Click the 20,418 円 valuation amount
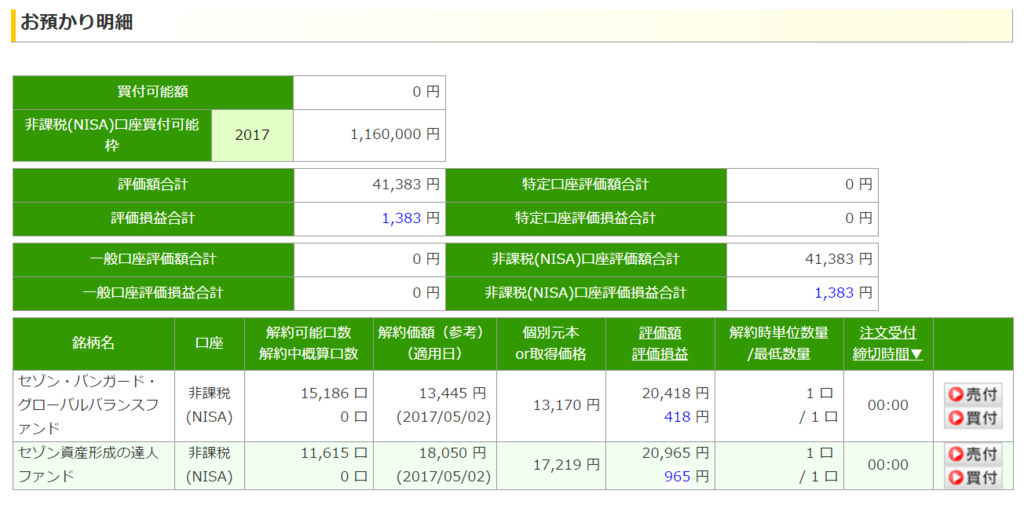Screen dimensions: 1024x505 (x=675, y=393)
